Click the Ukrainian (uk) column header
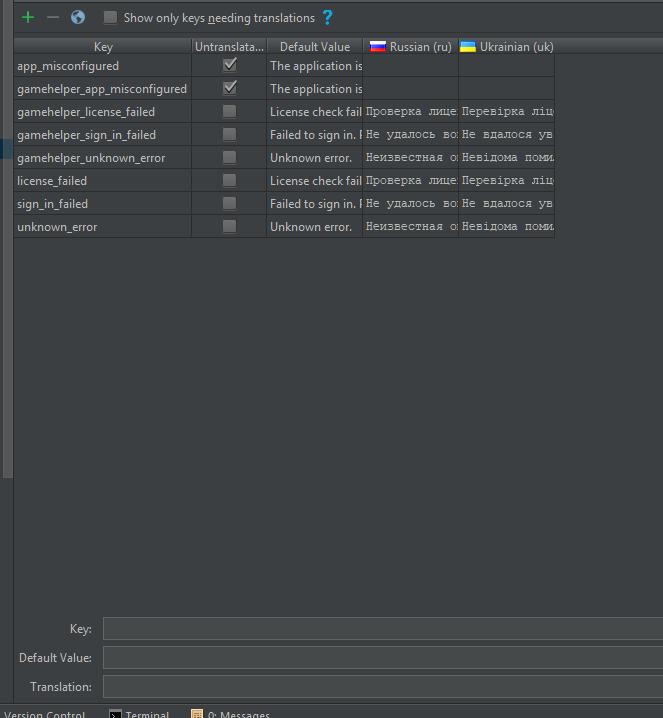663x718 pixels. tap(506, 47)
